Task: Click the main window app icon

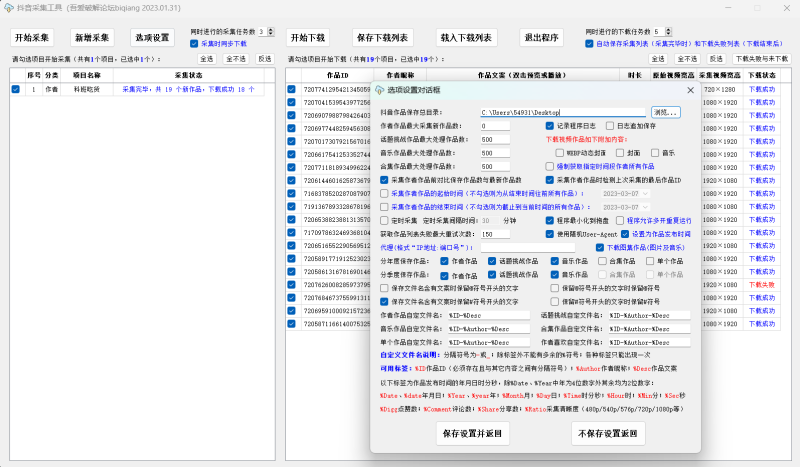Action: [8, 8]
